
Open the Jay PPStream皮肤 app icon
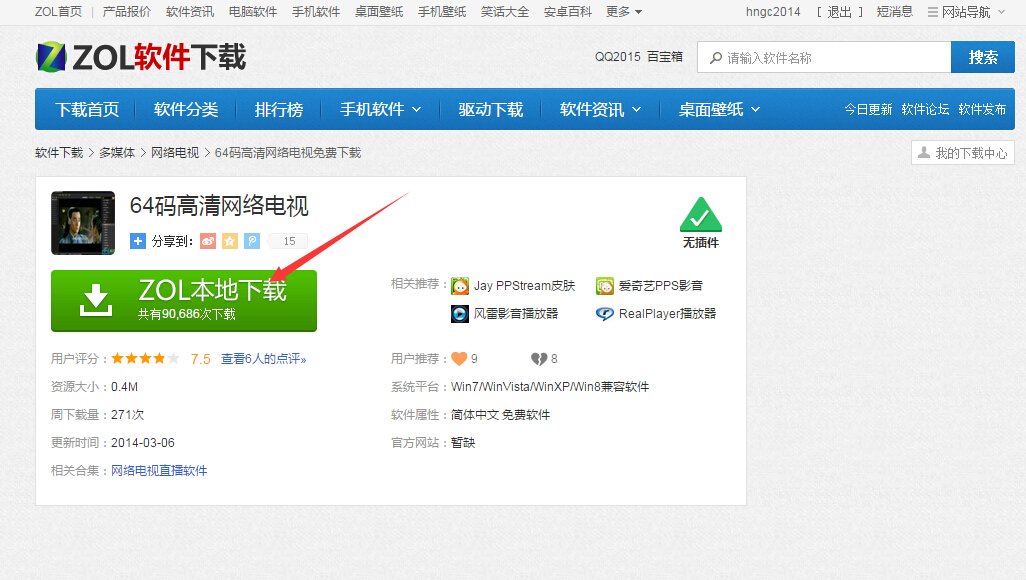click(460, 285)
